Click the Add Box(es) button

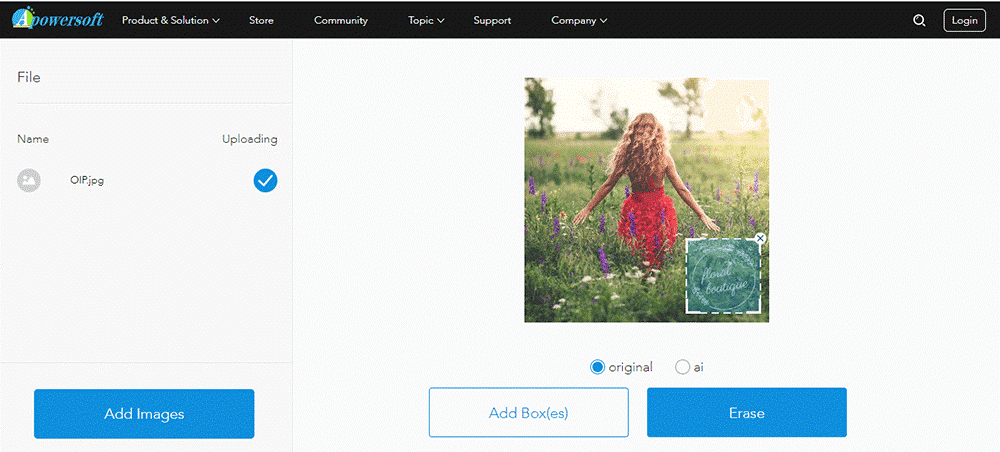pos(528,413)
